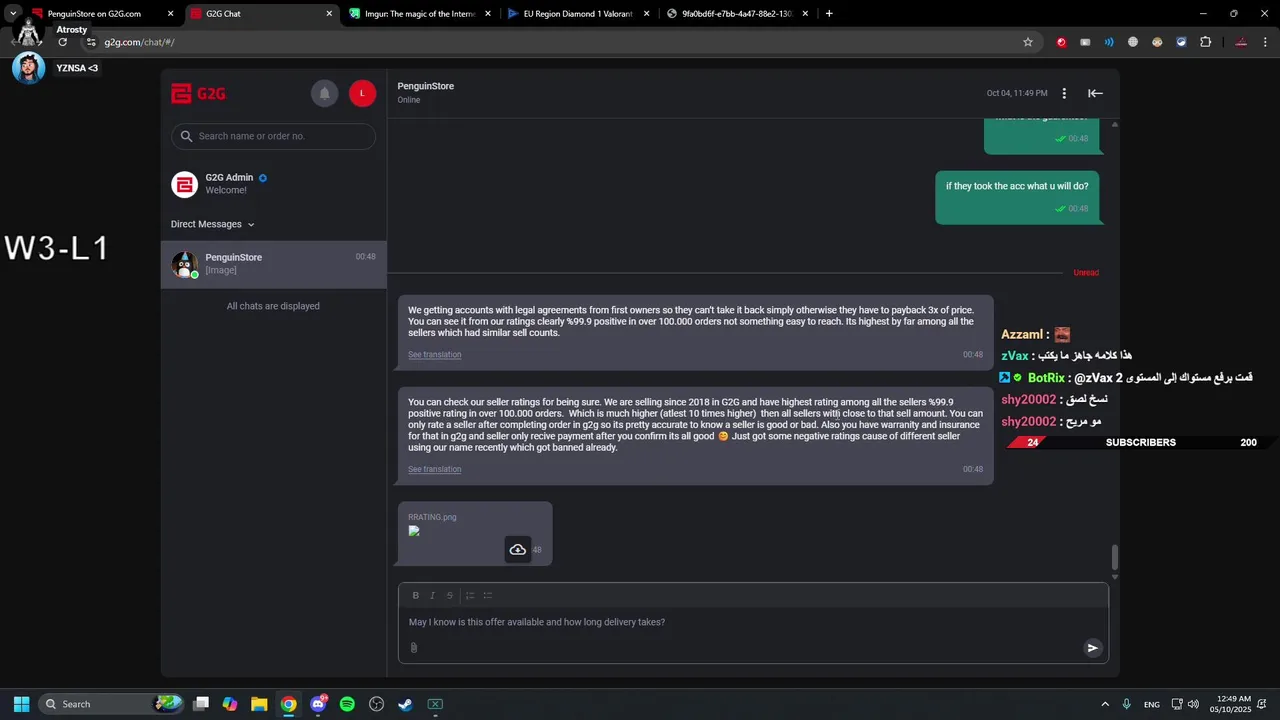Insert a numbered list in editor

(470, 595)
